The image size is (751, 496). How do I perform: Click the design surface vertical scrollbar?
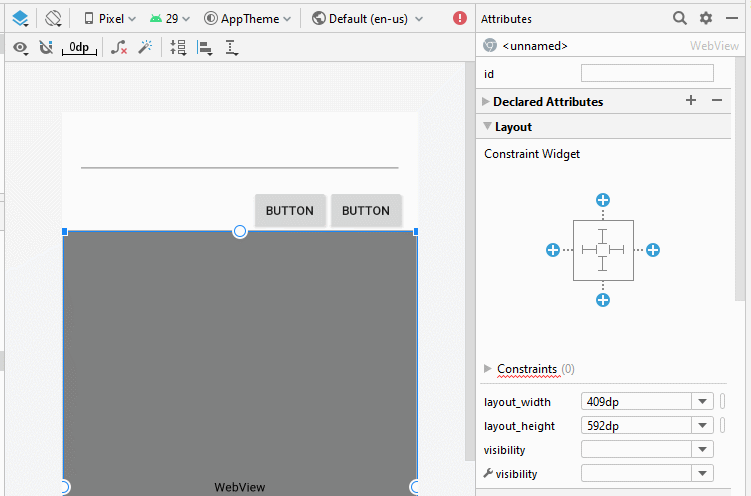click(x=470, y=261)
